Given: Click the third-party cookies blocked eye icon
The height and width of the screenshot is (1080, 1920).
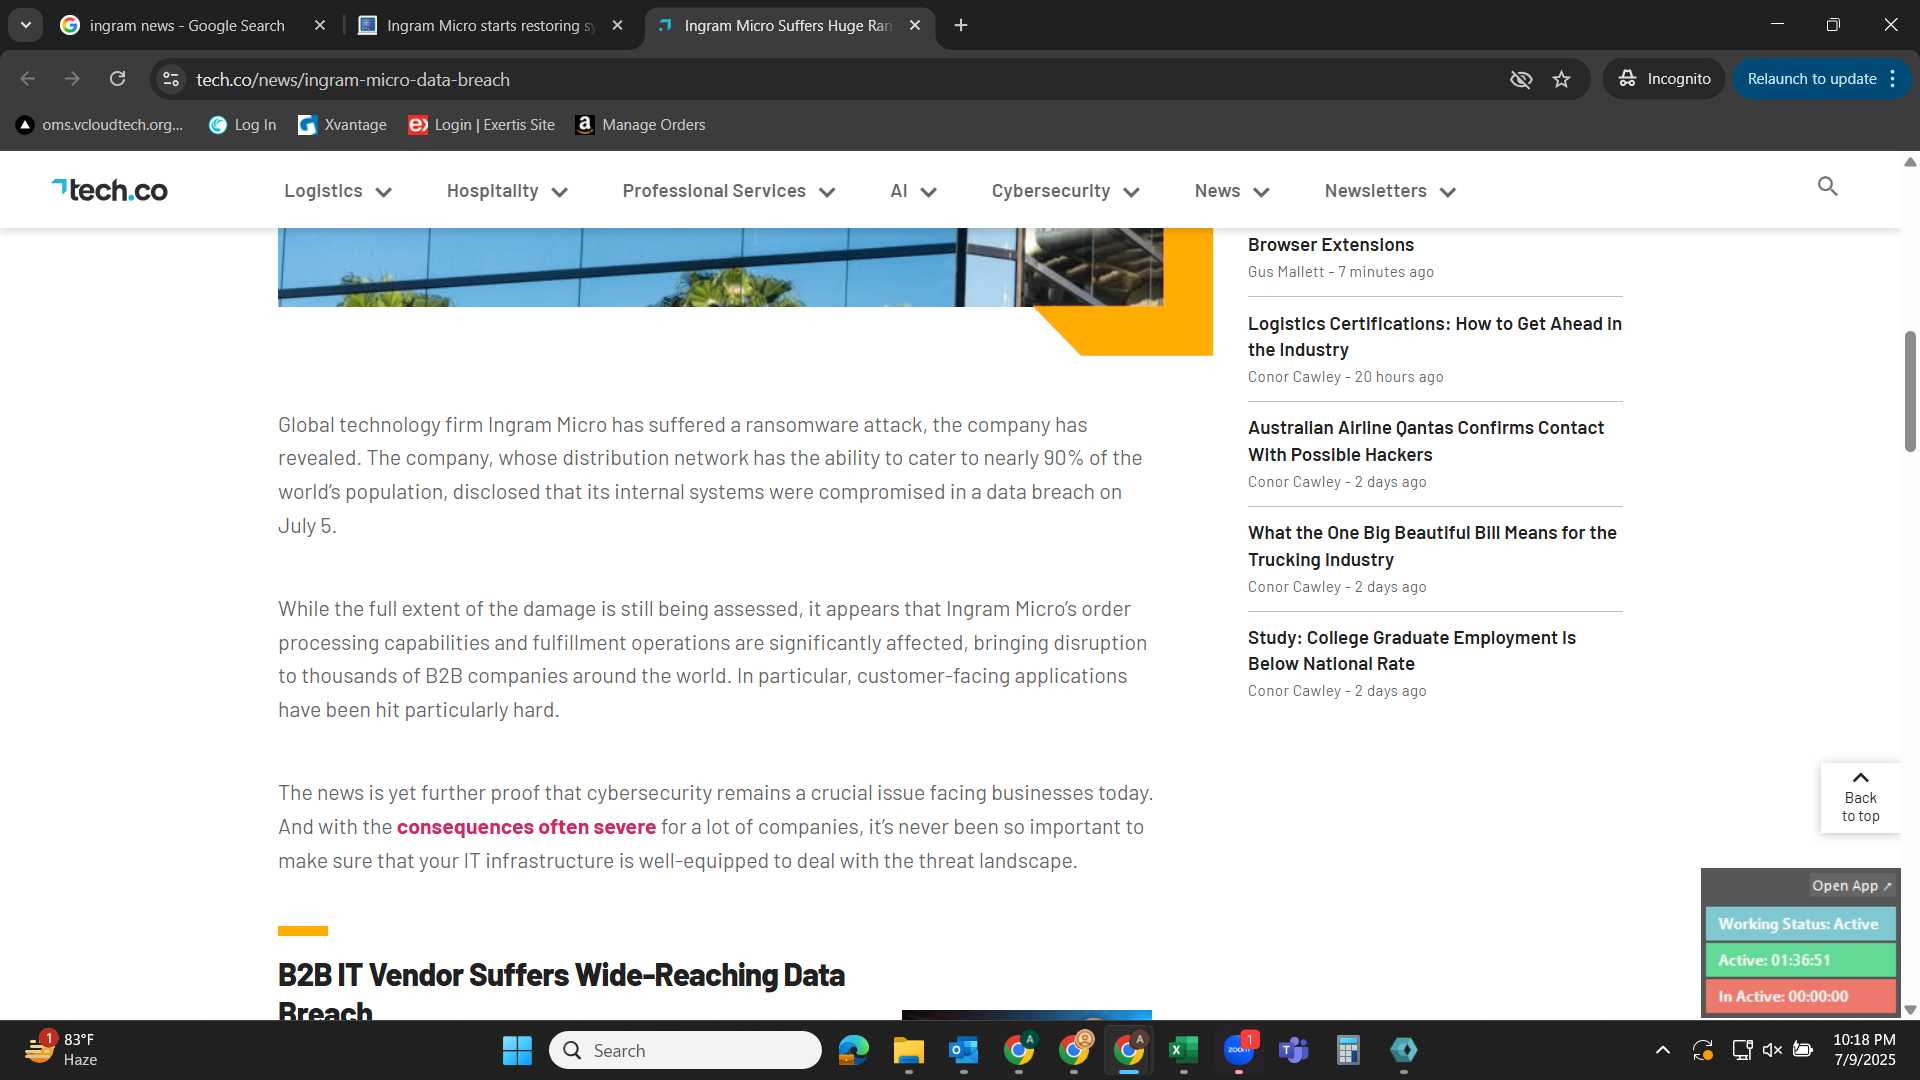Looking at the screenshot, I should (1521, 79).
